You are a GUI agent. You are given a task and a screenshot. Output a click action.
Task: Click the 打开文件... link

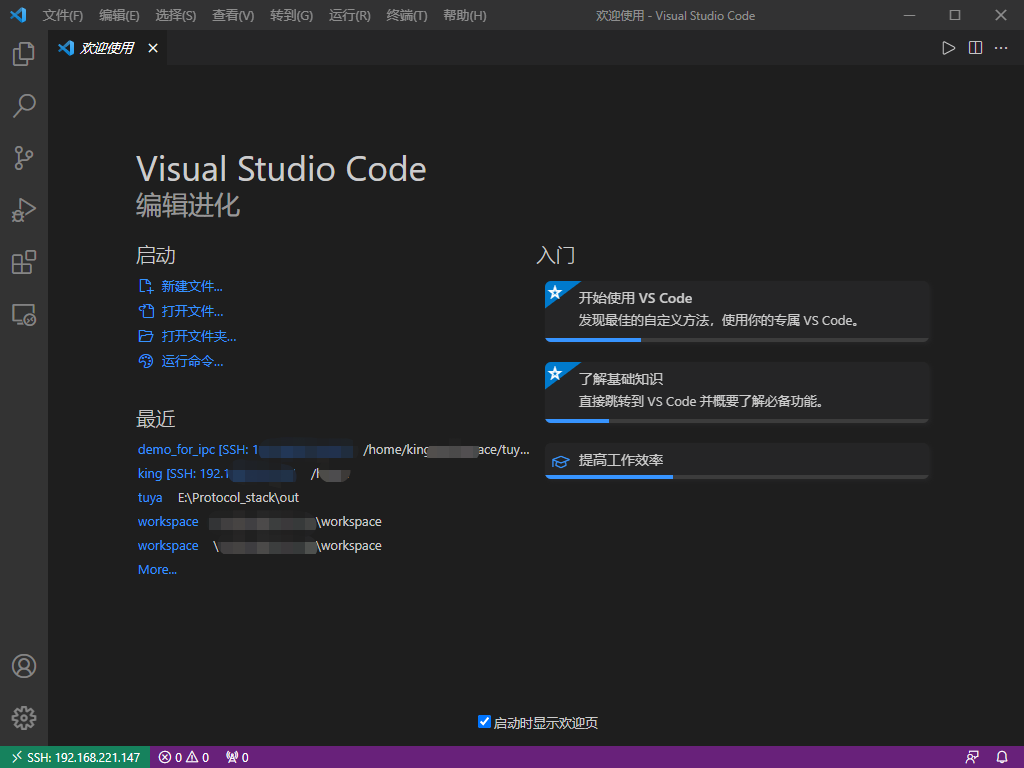click(x=181, y=312)
